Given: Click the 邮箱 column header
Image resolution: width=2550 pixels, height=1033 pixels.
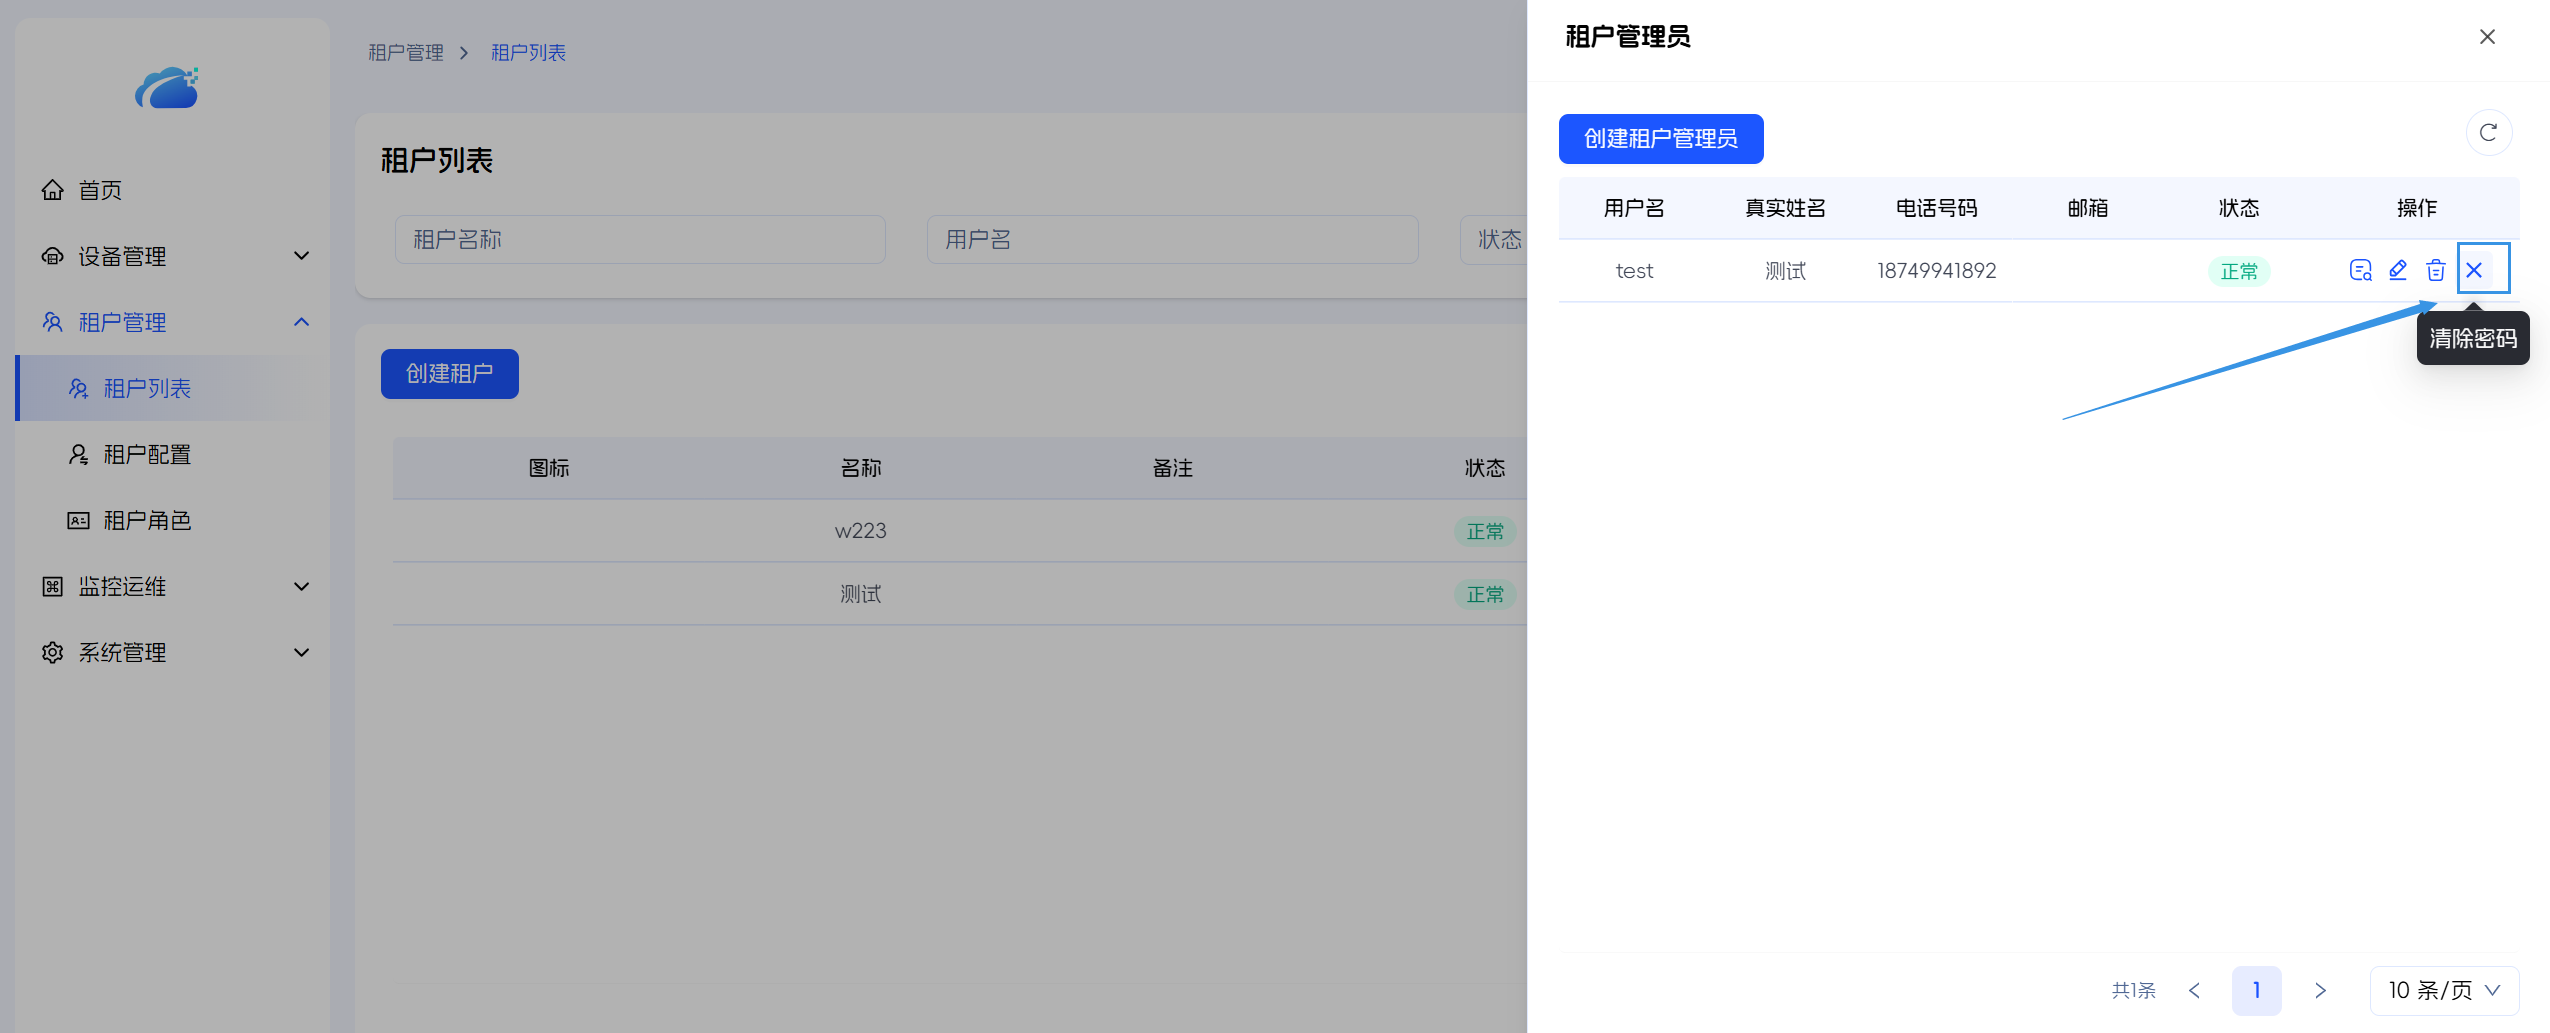Looking at the screenshot, I should tap(2088, 208).
